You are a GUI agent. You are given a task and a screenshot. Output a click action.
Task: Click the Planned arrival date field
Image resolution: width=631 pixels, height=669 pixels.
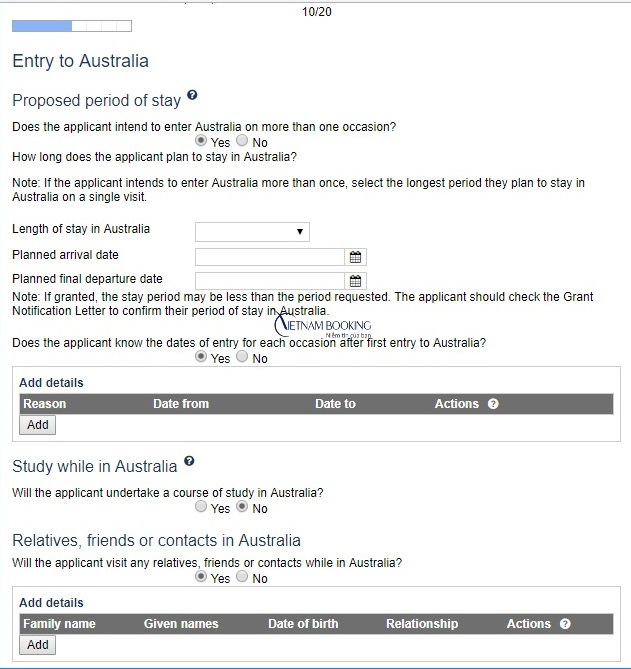pos(270,256)
